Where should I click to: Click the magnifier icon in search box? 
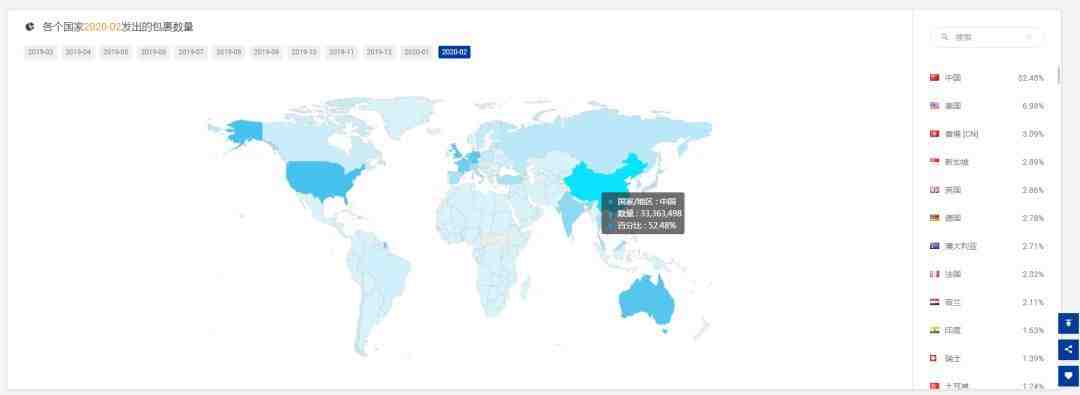944,37
